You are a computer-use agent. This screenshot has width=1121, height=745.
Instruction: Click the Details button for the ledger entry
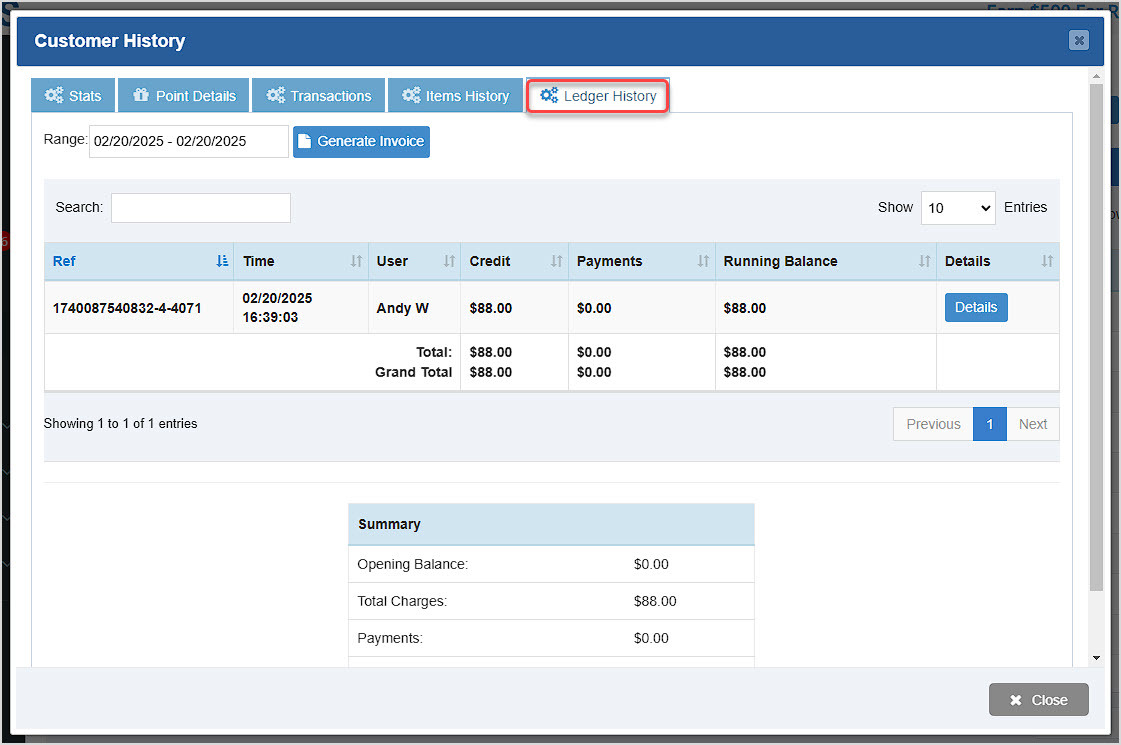point(975,307)
